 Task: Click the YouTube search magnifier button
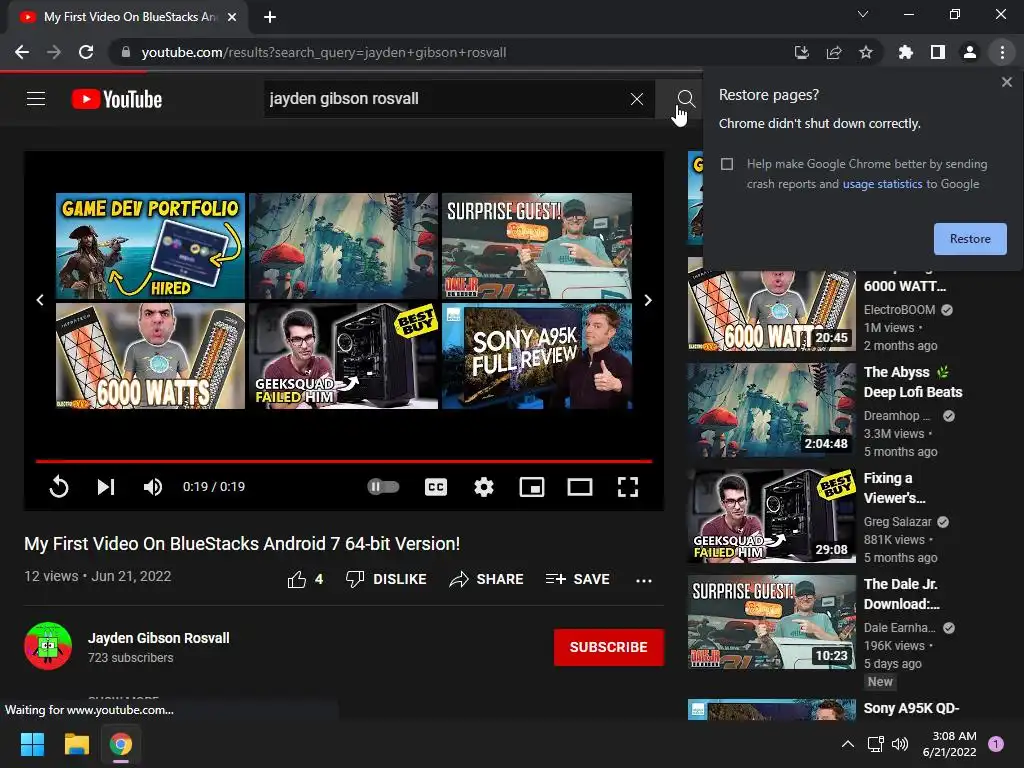tap(686, 99)
